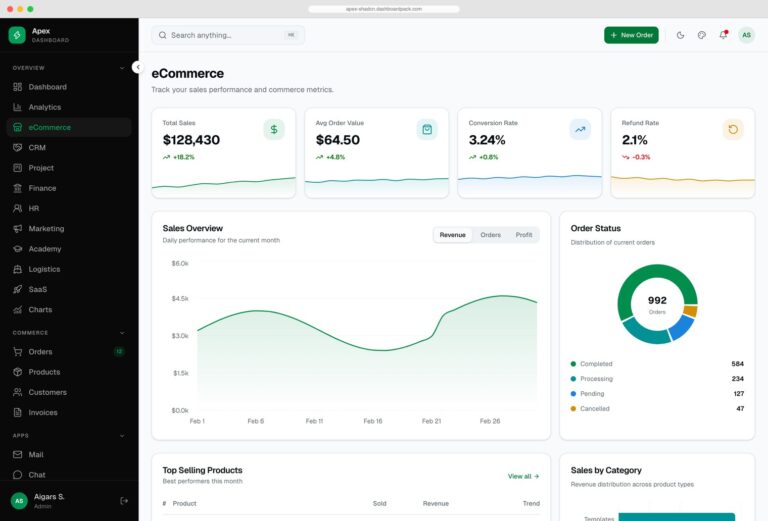Click the 2.1% refund rate value

634,140
